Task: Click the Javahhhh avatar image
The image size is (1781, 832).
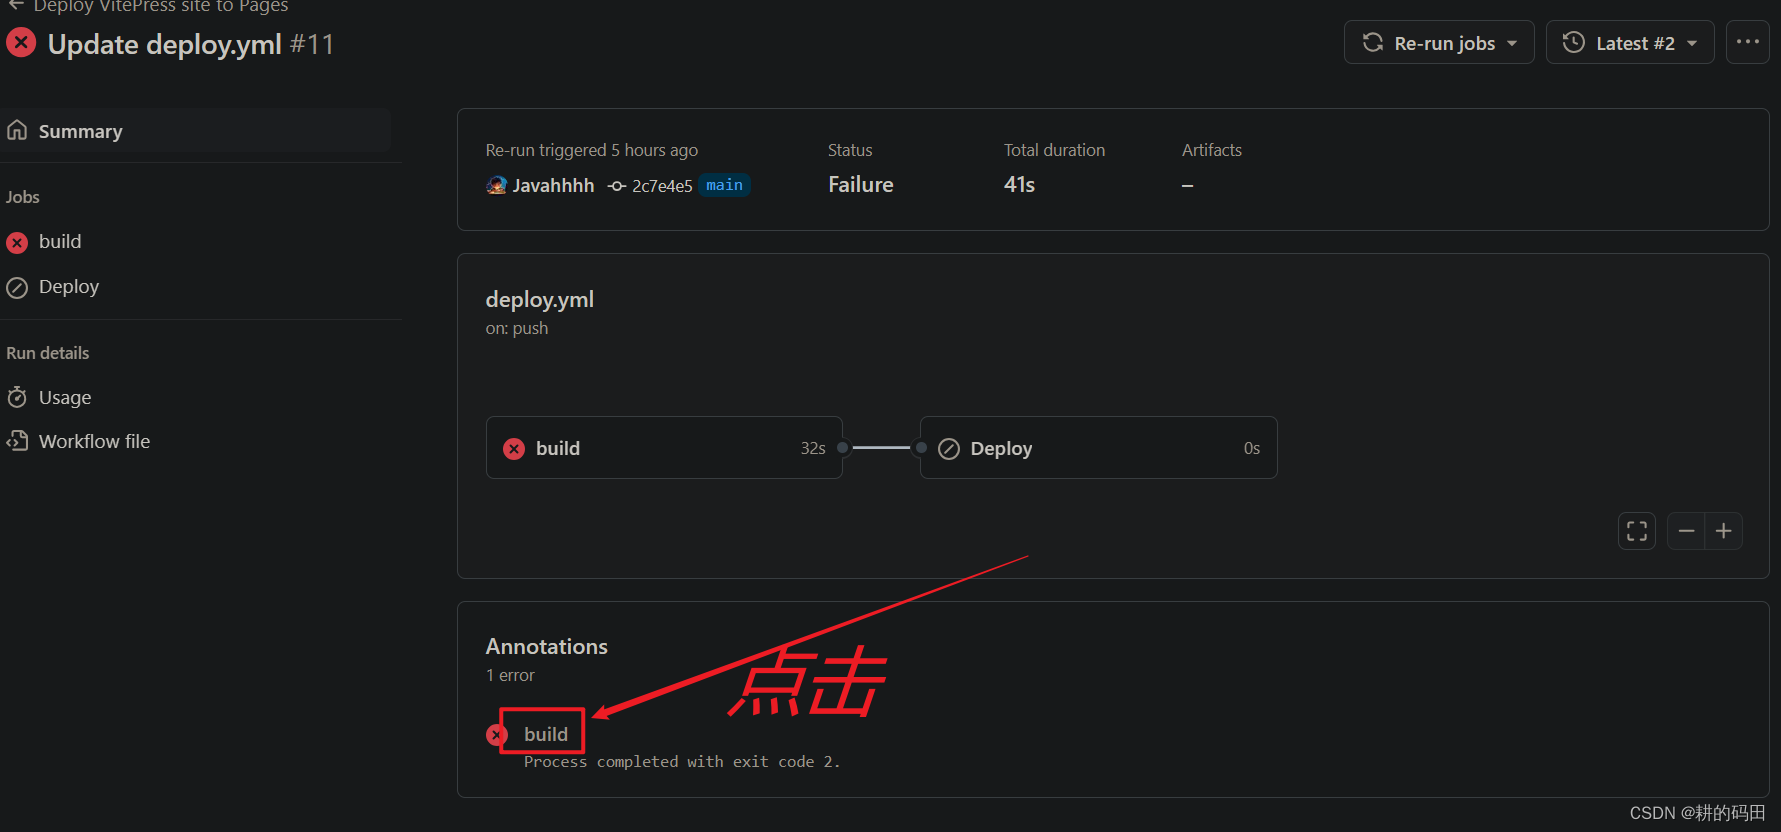Action: pos(496,185)
